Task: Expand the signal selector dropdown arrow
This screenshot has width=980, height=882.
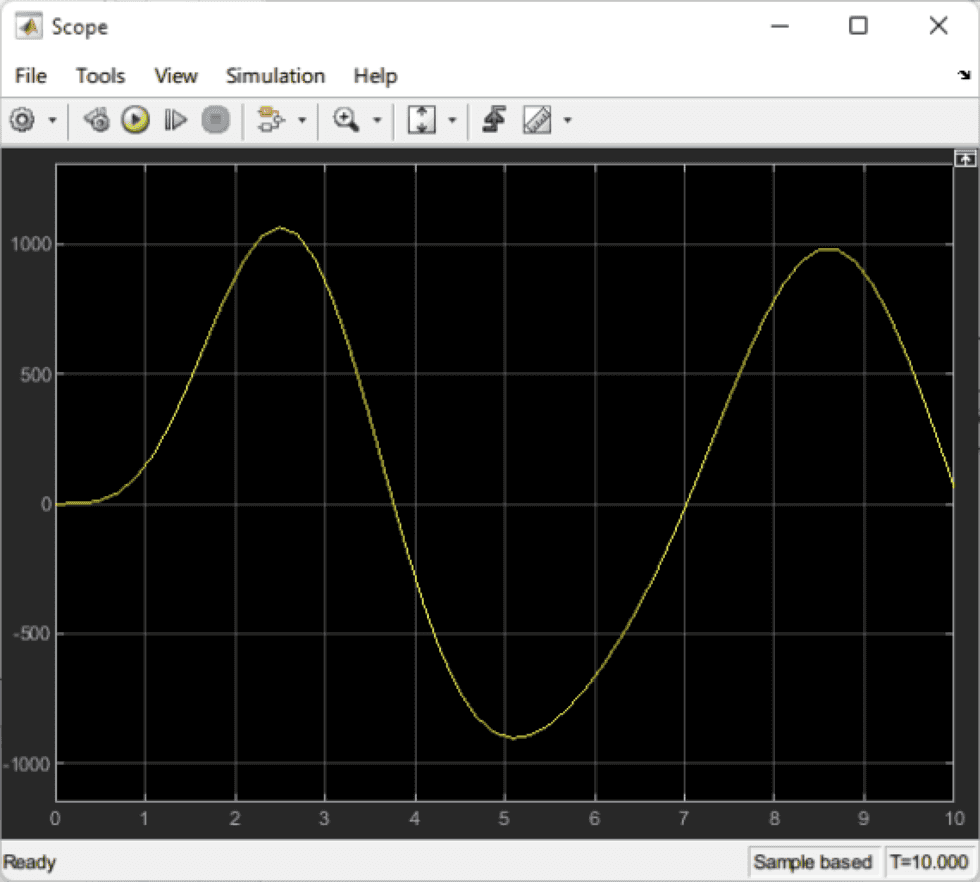Action: pos(302,119)
